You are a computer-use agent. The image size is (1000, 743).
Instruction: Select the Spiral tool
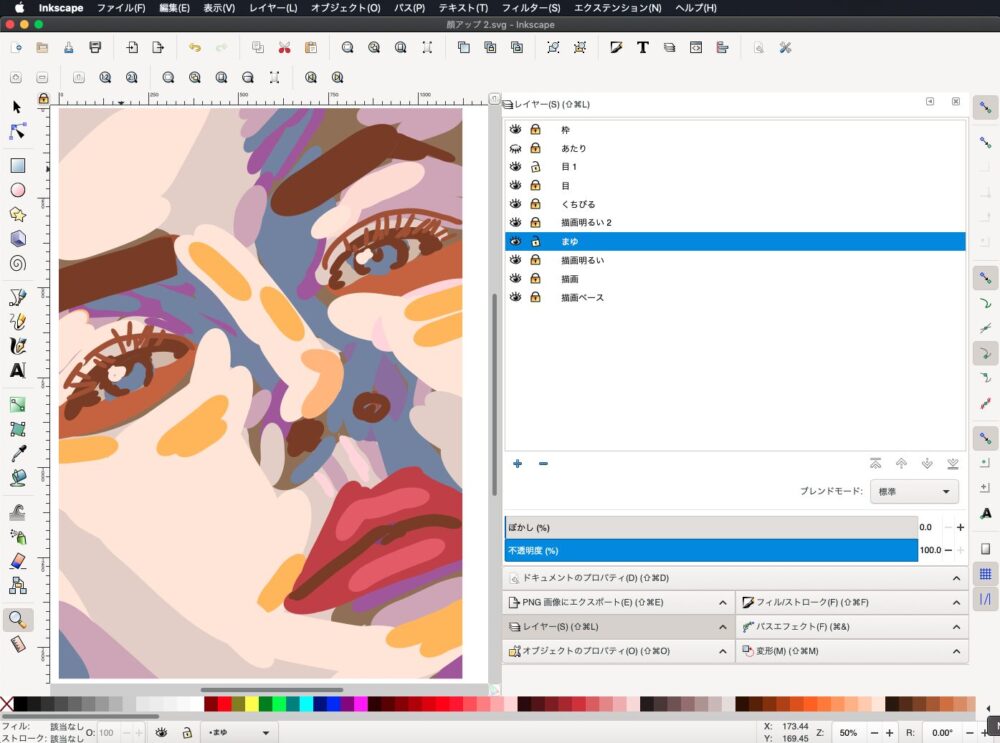(x=17, y=264)
